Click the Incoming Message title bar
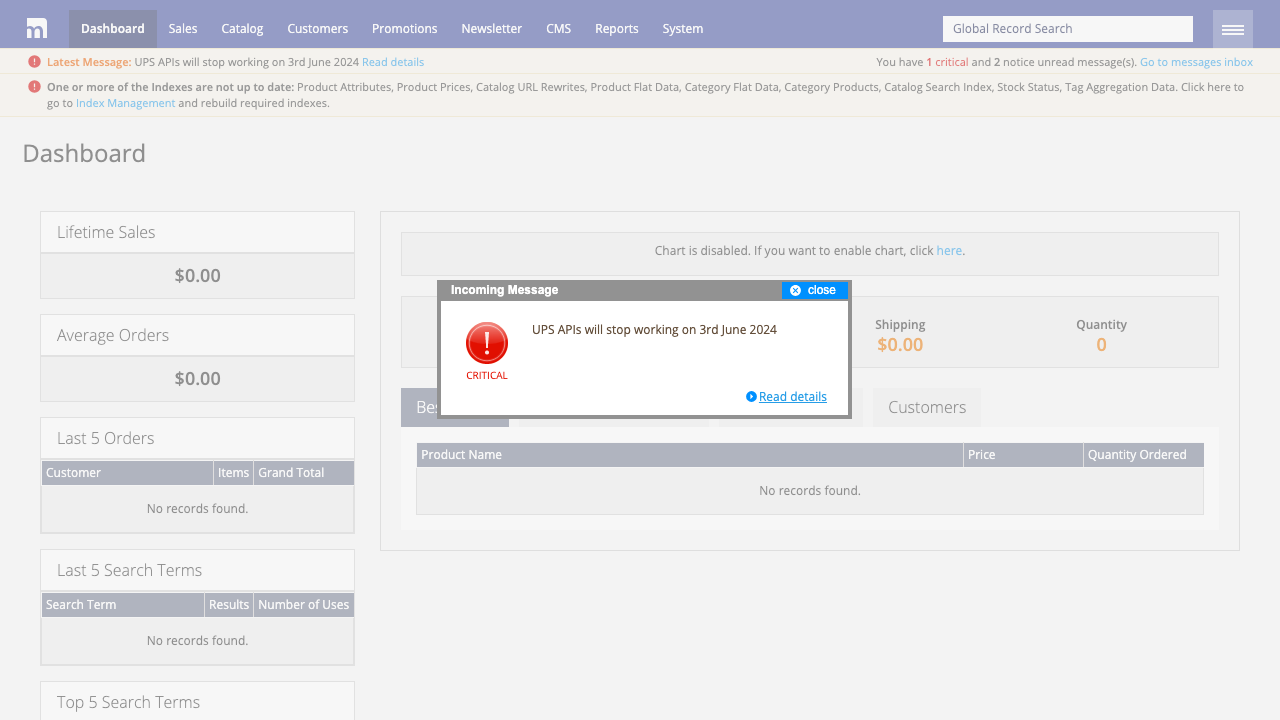Viewport: 1280px width, 720px height. (x=611, y=290)
